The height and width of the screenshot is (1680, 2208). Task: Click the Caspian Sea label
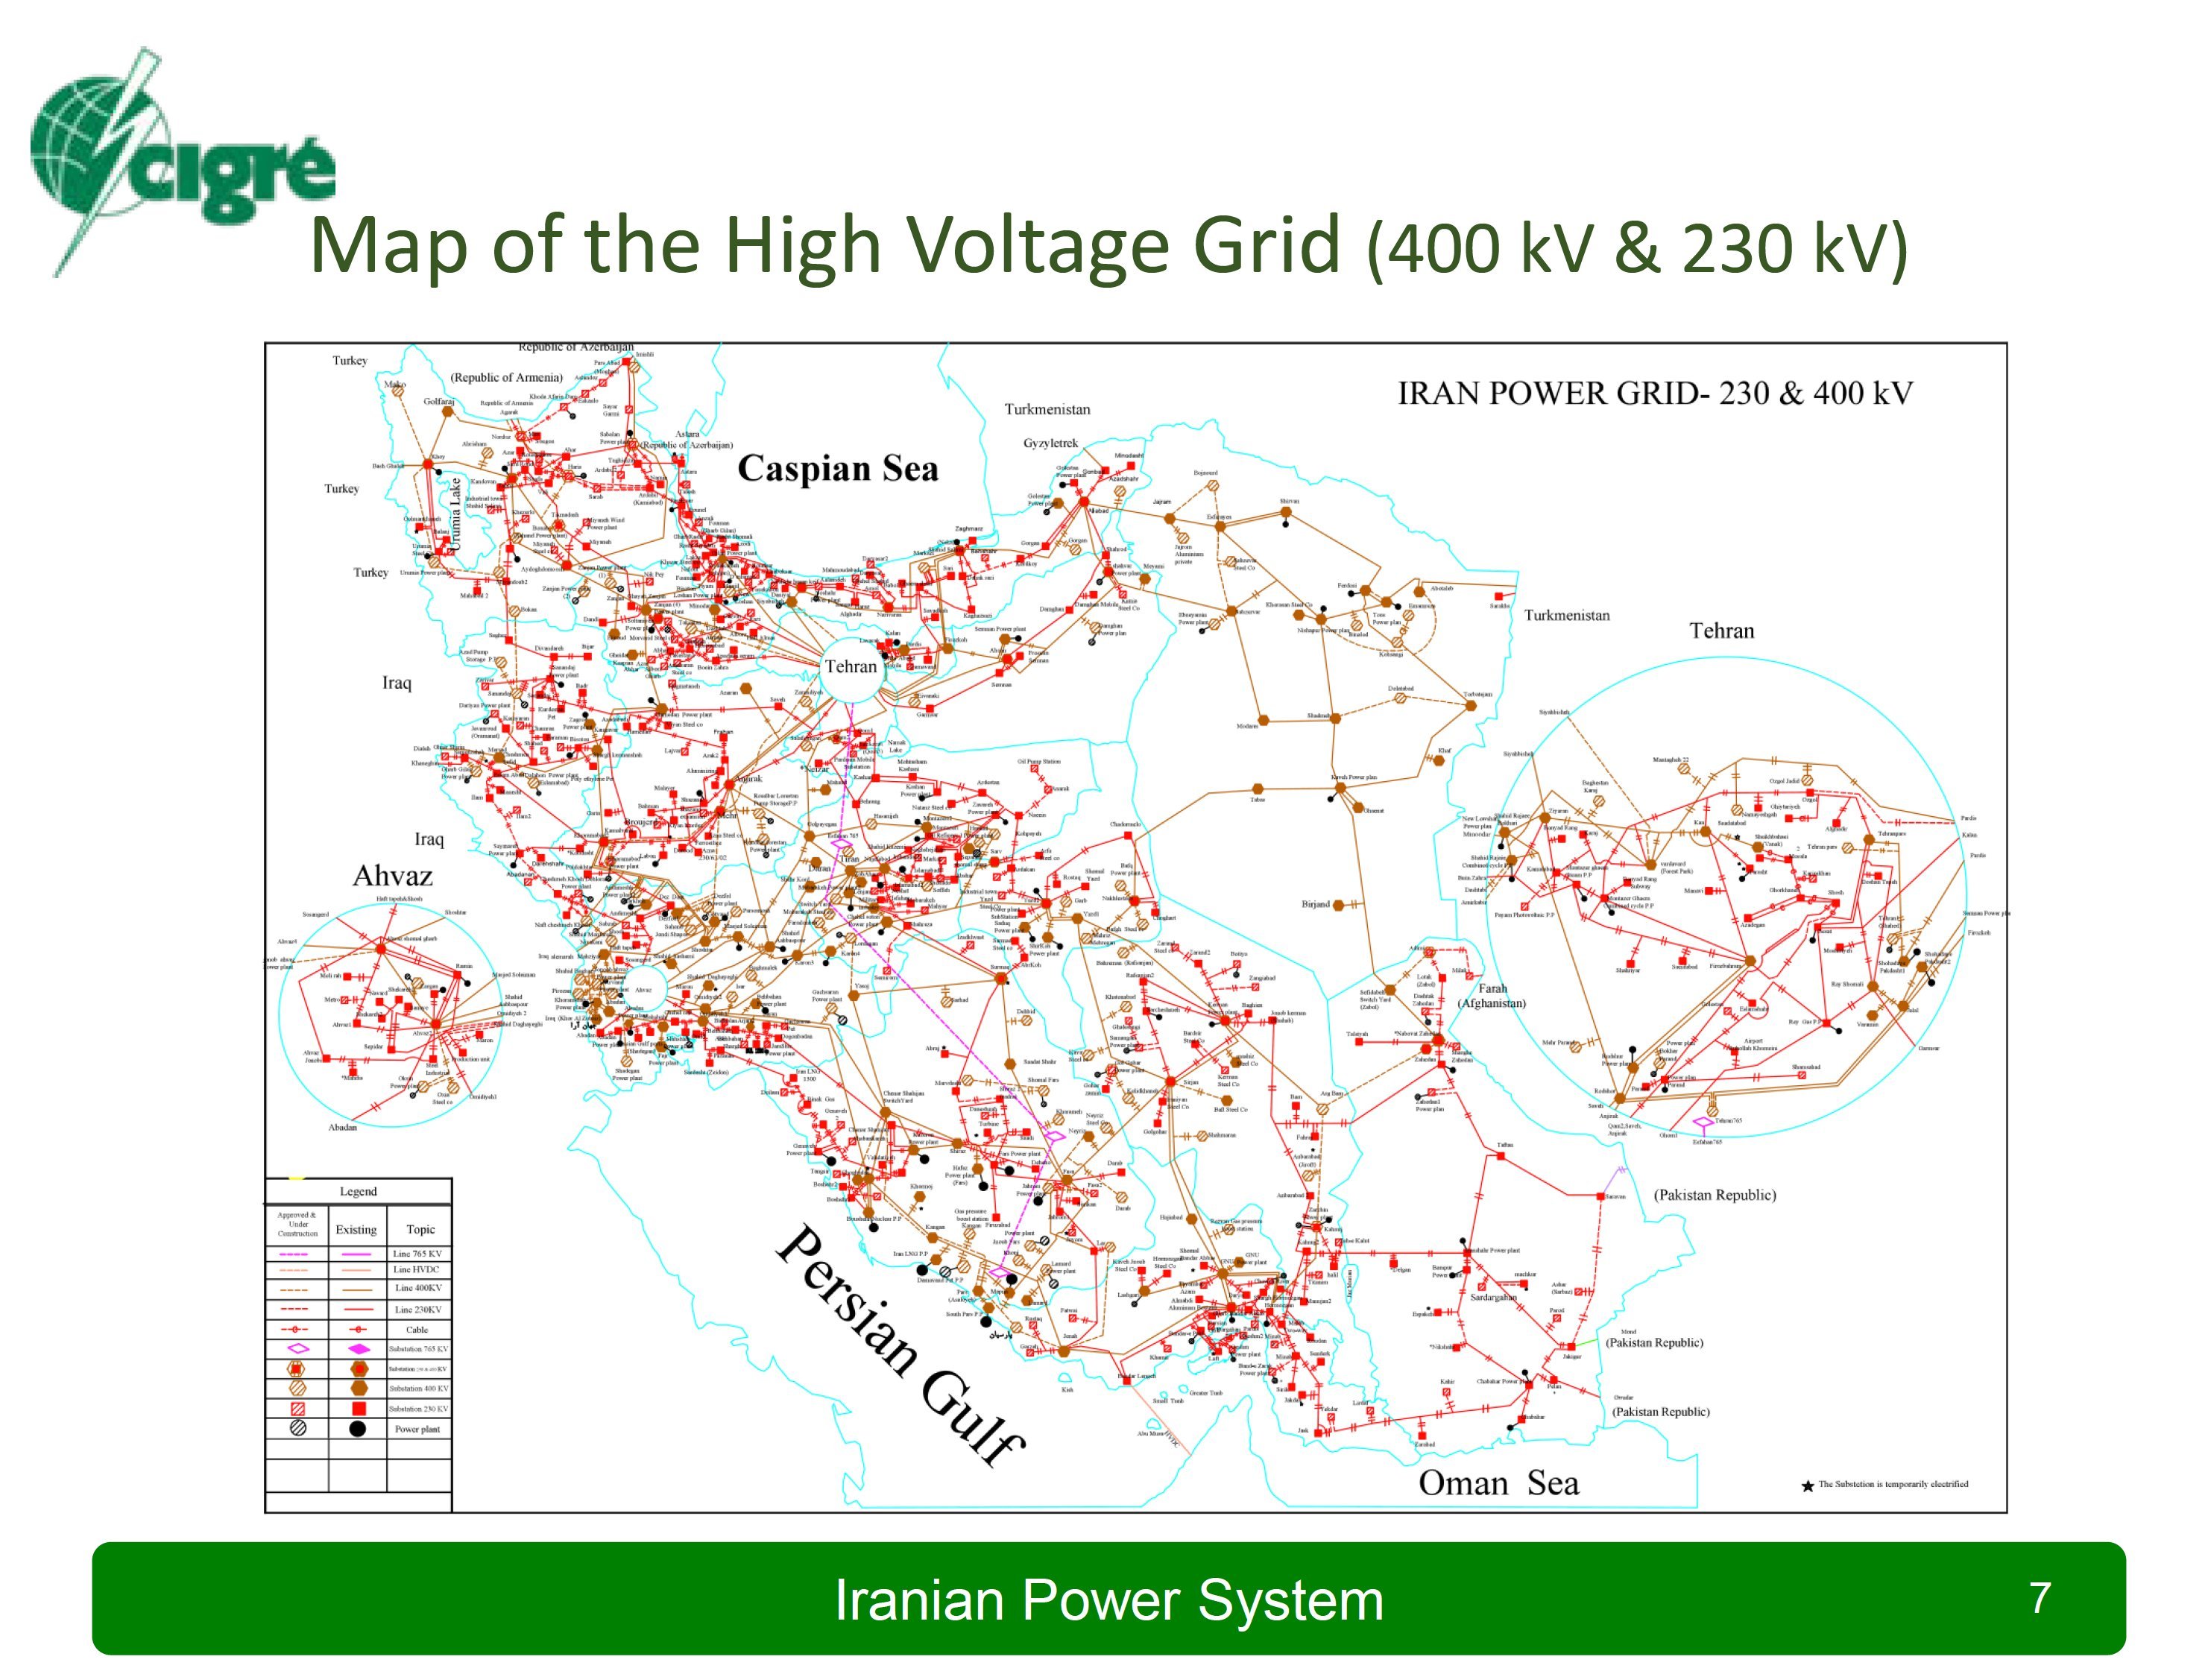tap(838, 469)
